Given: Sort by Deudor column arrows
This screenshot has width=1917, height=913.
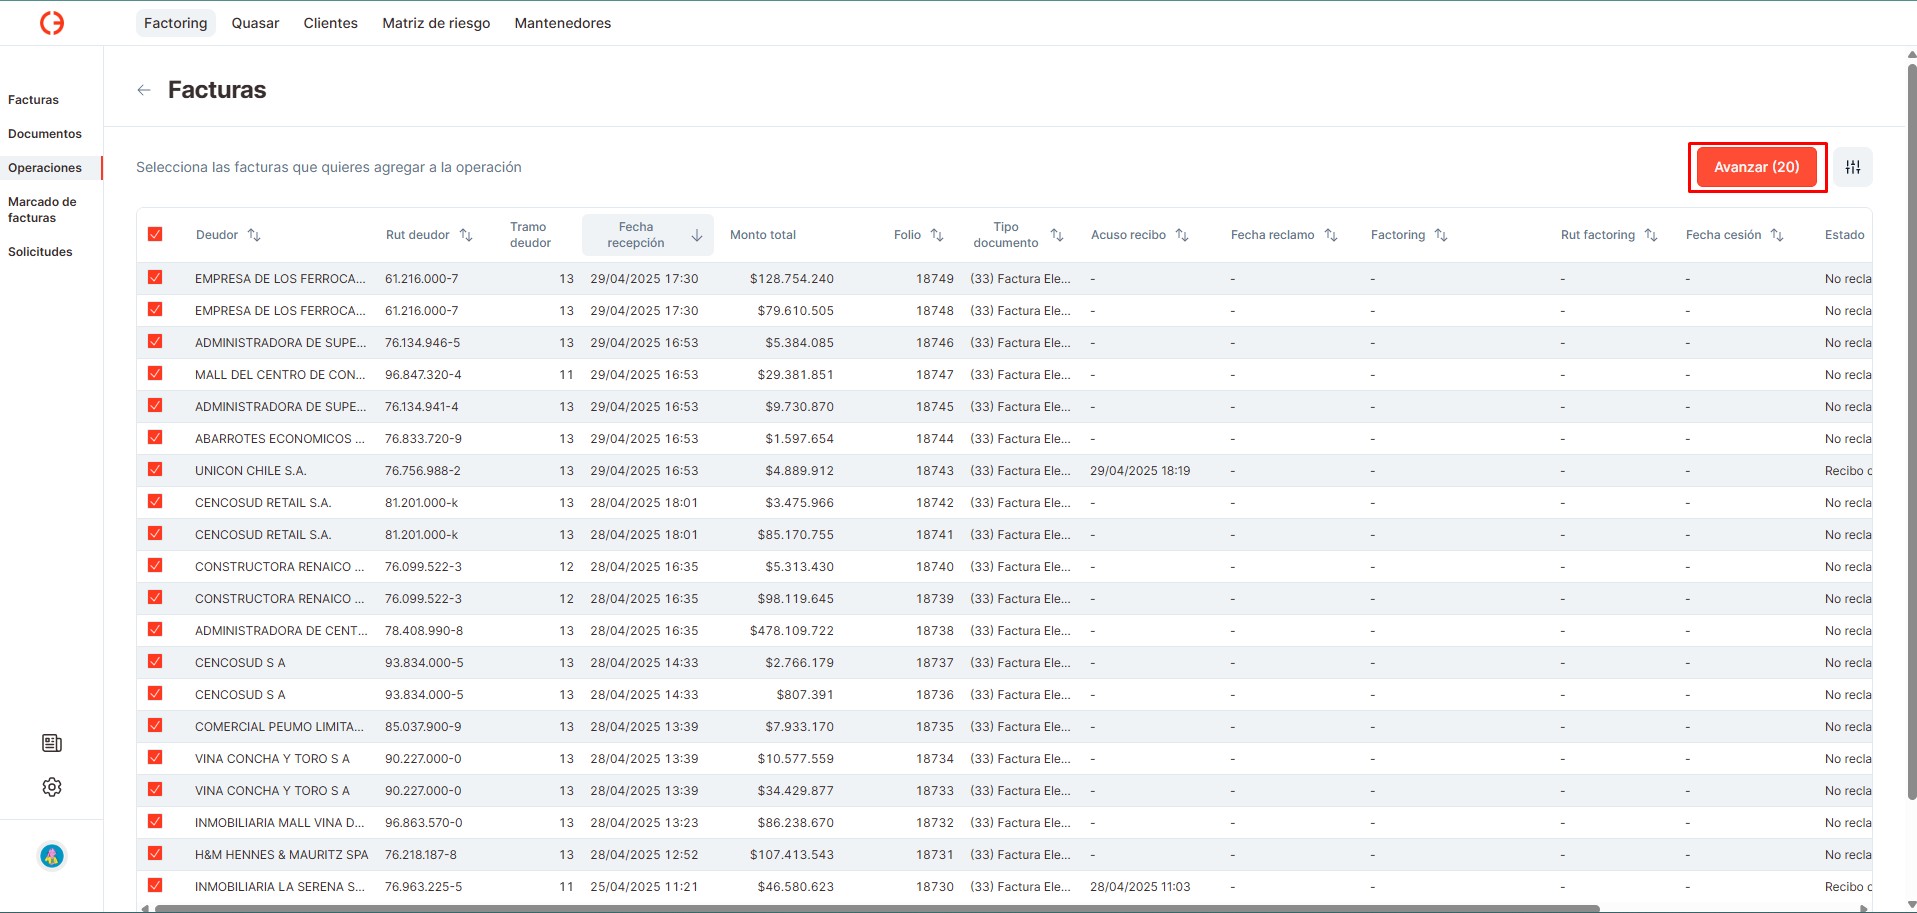Looking at the screenshot, I should point(254,235).
